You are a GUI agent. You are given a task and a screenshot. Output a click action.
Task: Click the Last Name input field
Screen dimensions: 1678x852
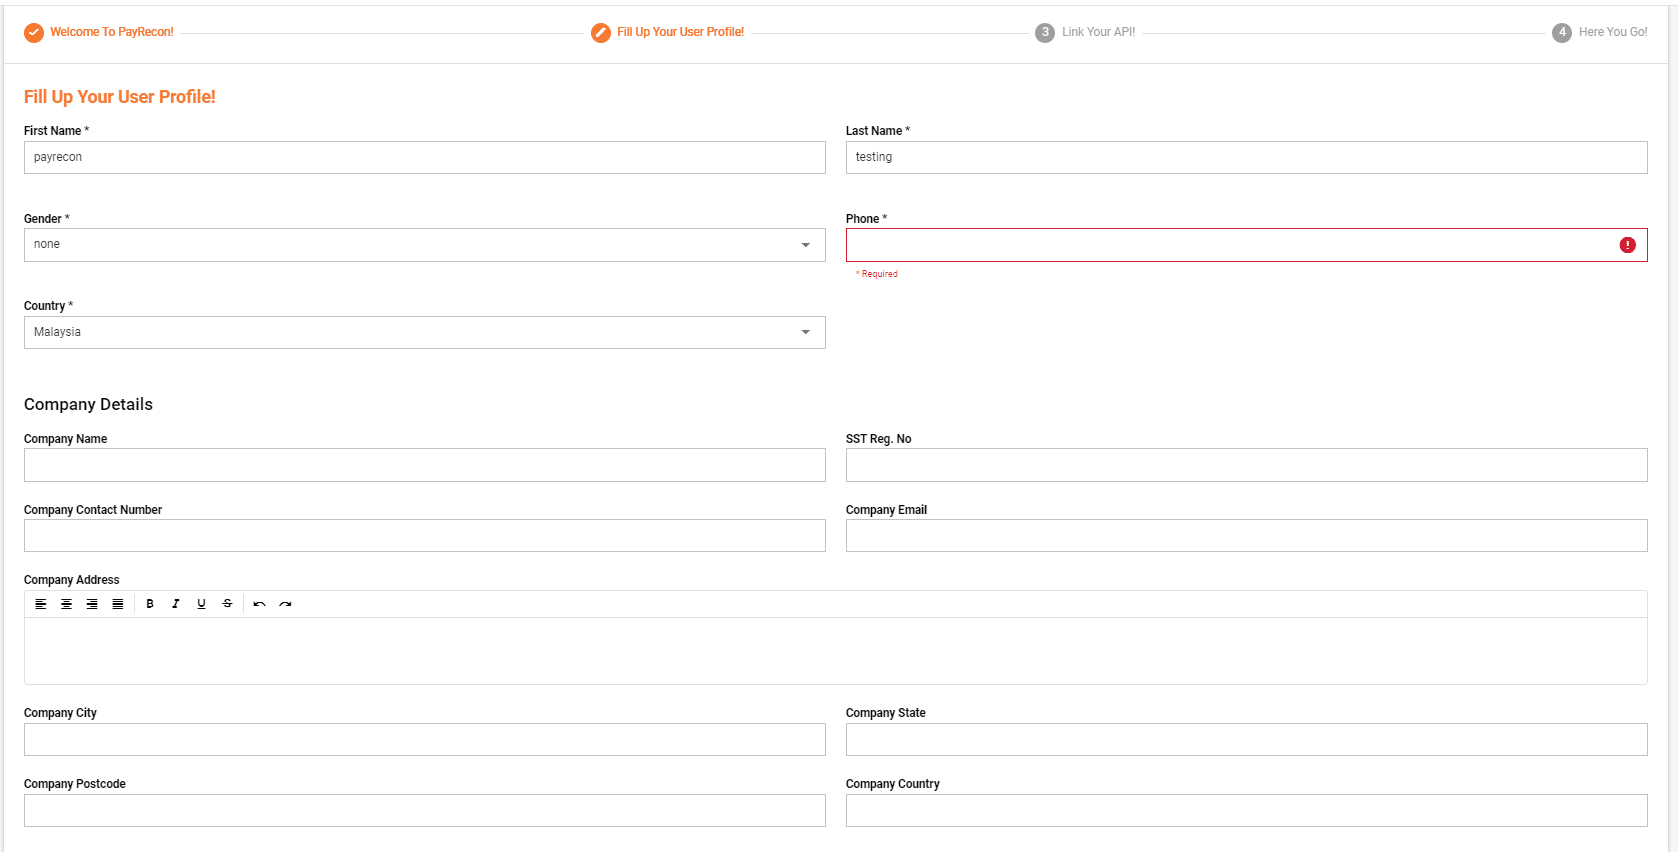[1247, 157]
